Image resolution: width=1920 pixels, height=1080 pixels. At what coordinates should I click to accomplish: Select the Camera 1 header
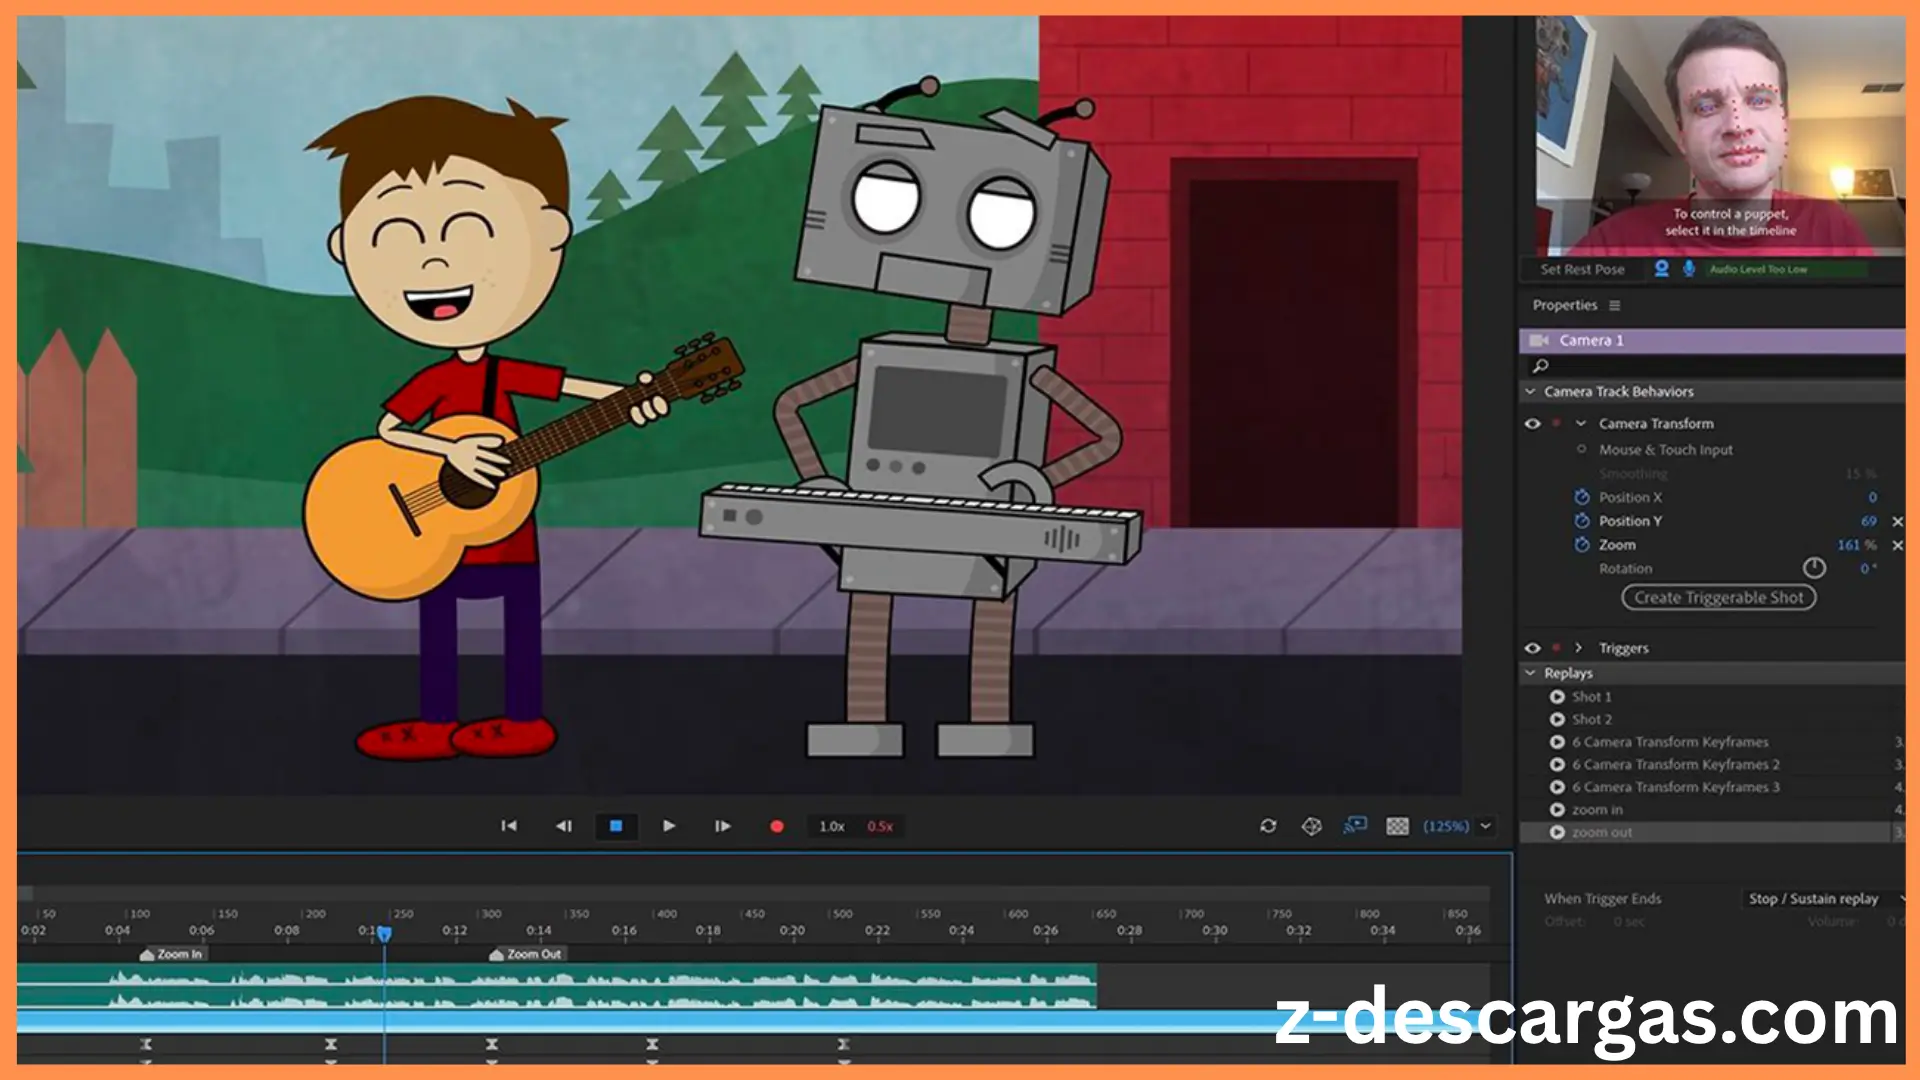[x=1712, y=340]
